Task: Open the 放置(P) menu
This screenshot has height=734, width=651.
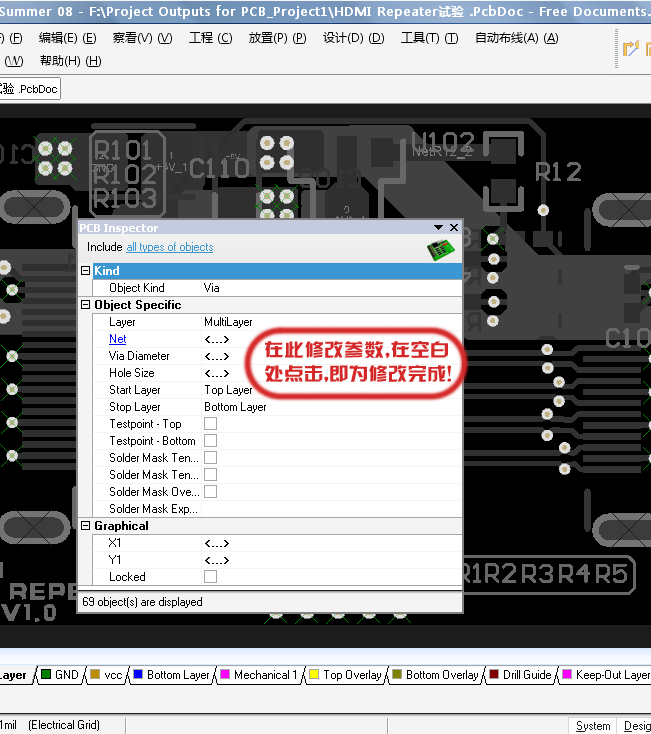Action: [278, 38]
